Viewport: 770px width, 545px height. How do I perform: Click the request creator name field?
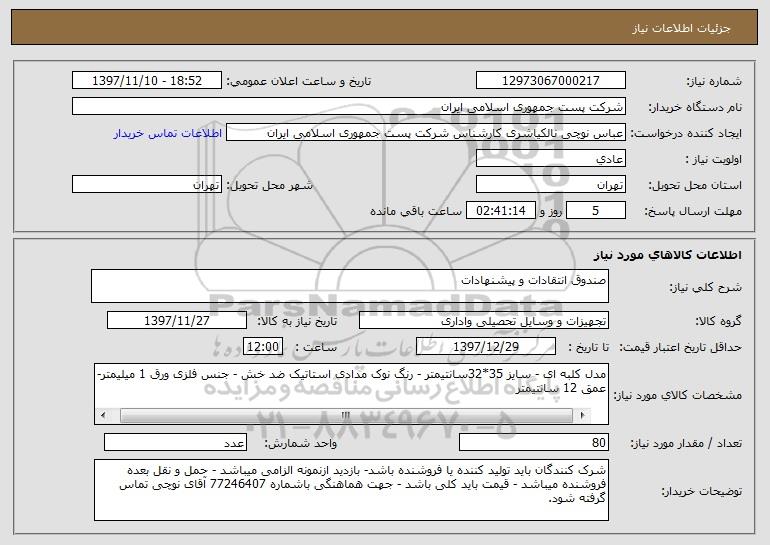(x=426, y=133)
